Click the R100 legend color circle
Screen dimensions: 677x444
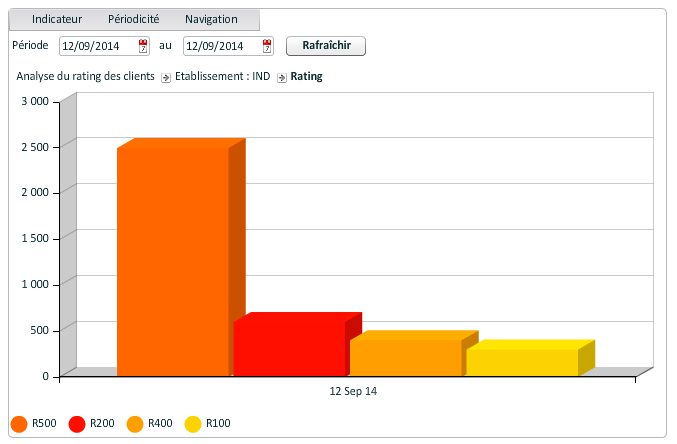tap(193, 424)
